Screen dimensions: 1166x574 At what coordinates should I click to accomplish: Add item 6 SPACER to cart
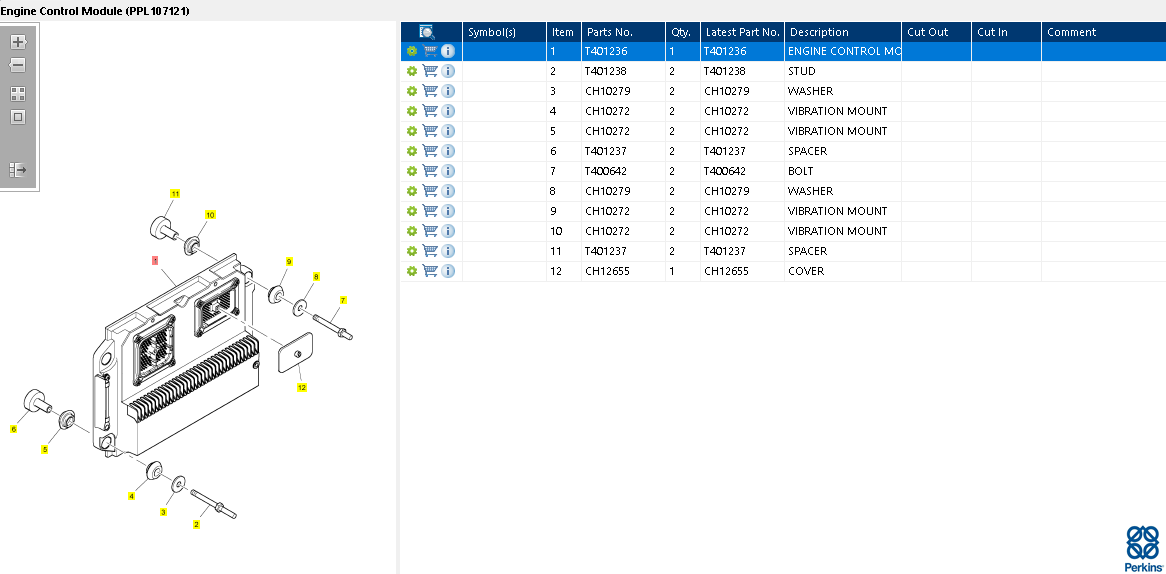(x=430, y=151)
